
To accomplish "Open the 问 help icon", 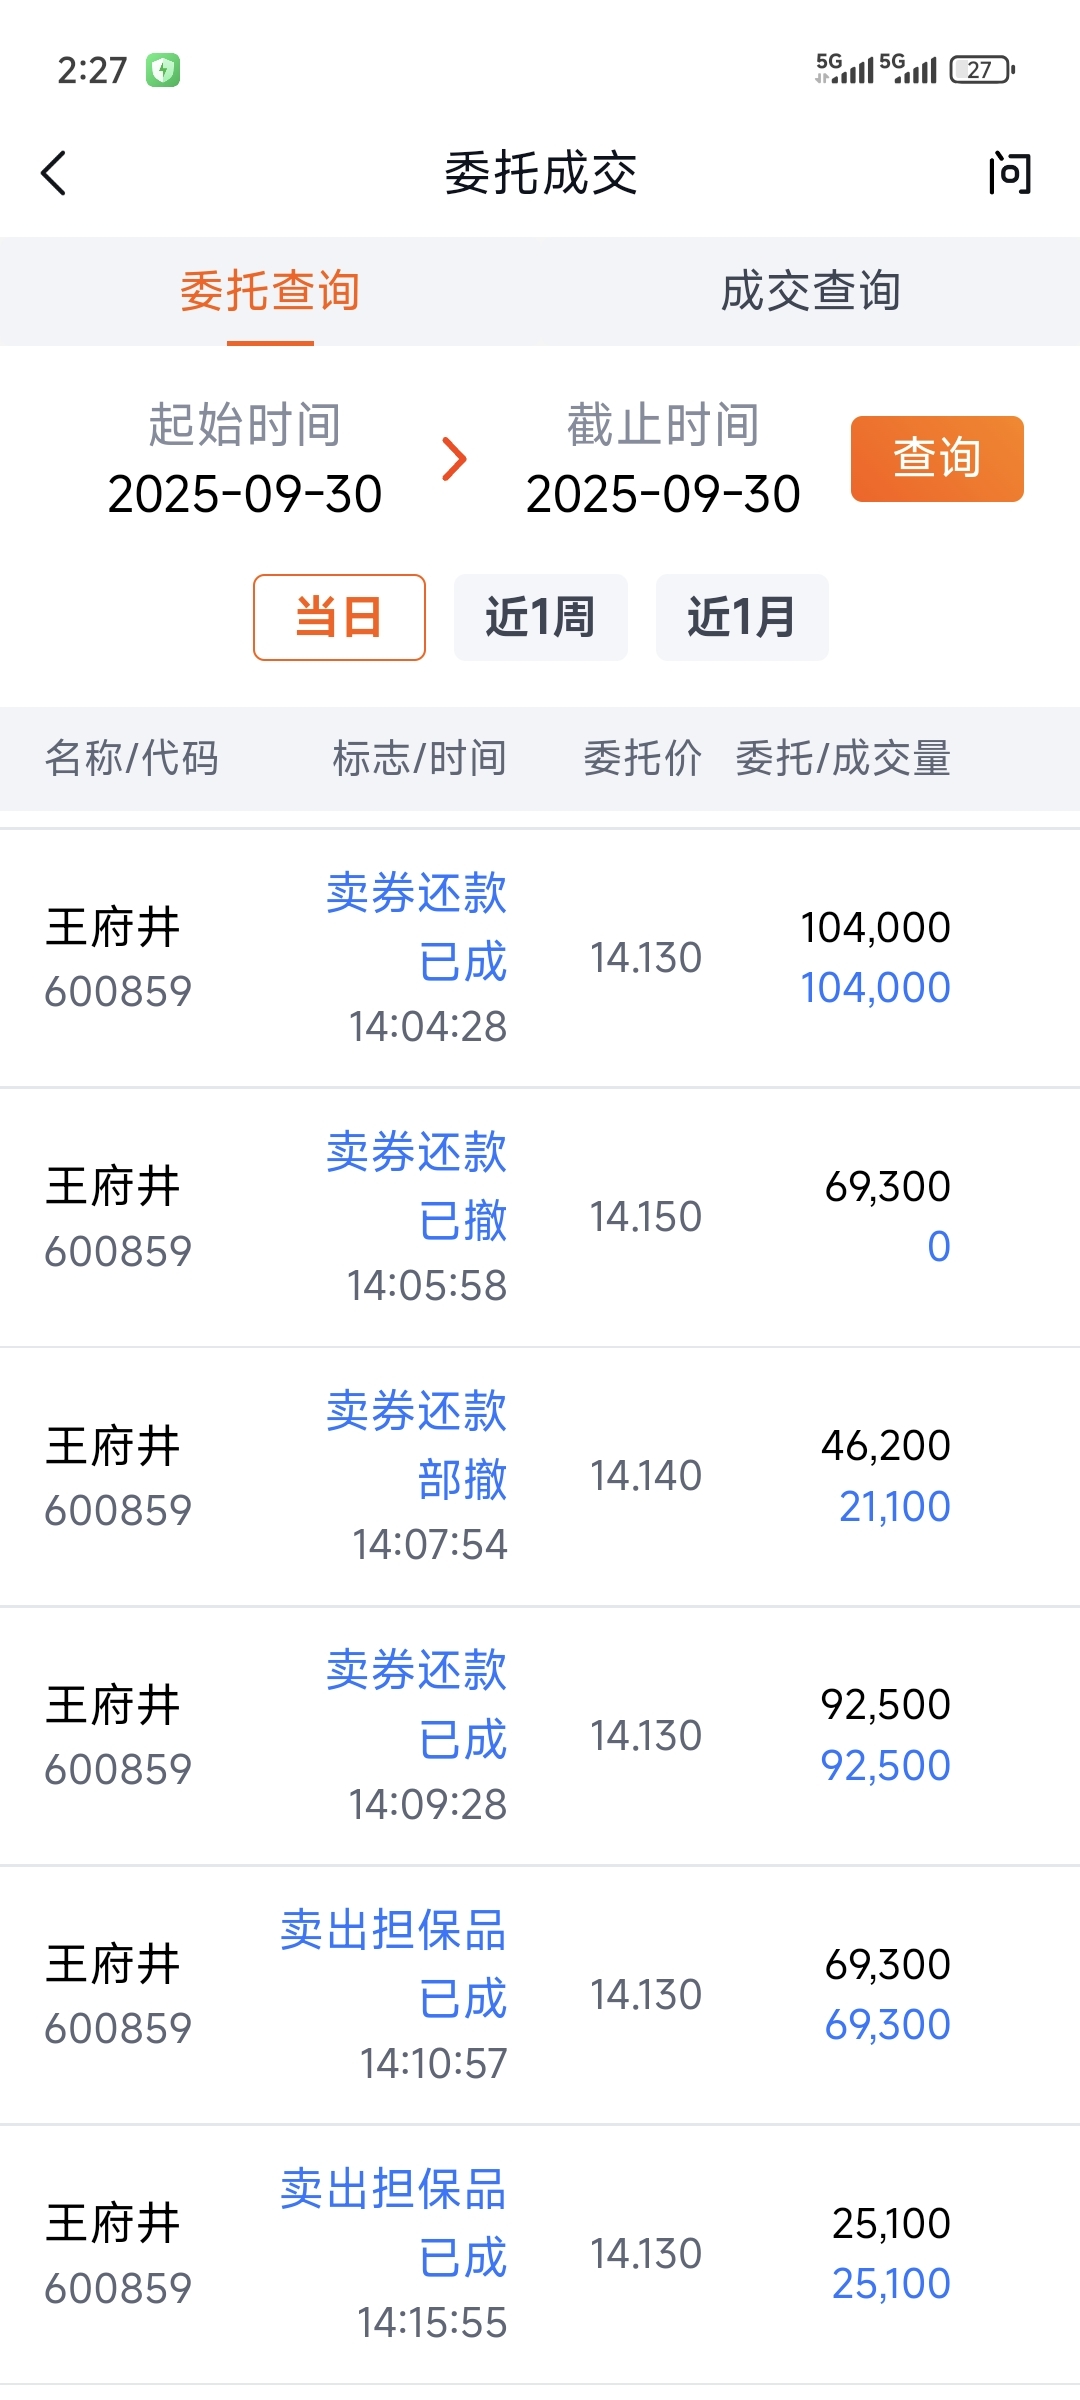I will 1009,173.
